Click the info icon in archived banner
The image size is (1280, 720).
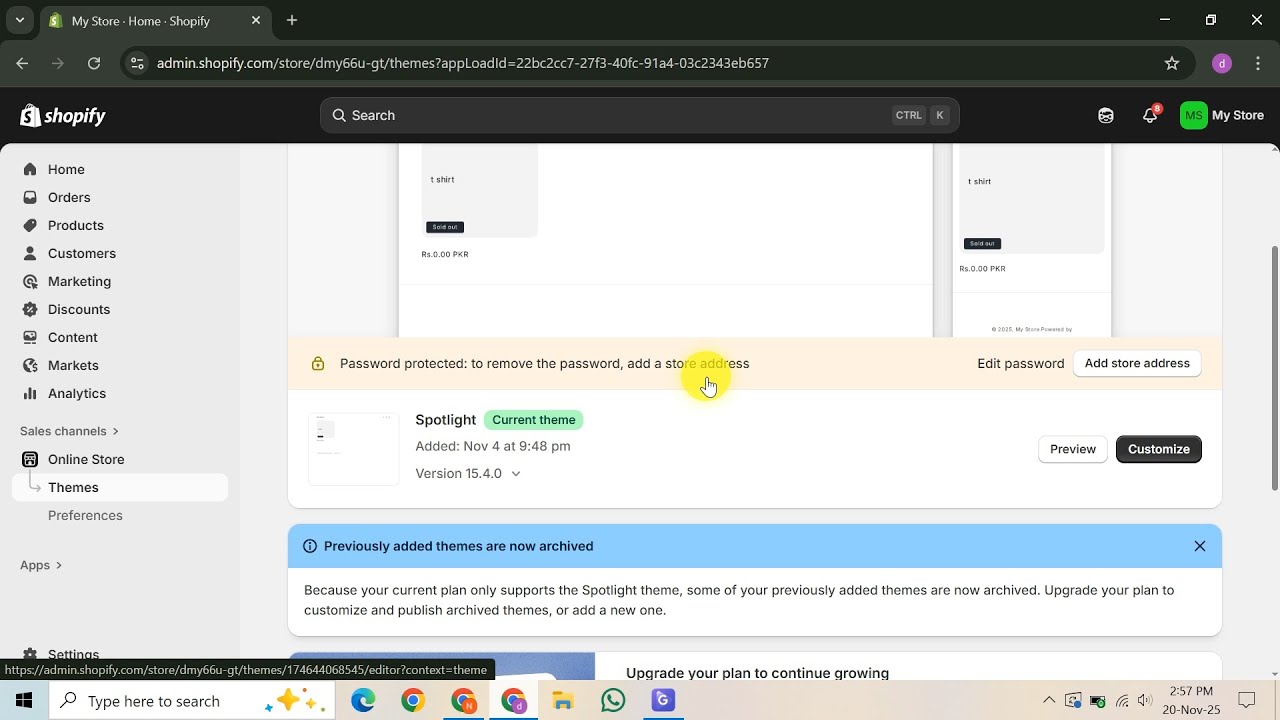tap(310, 546)
